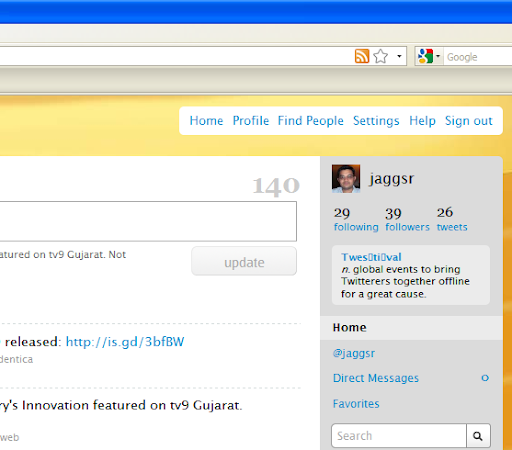The height and width of the screenshot is (450, 512).
Task: View the 26 tweets count link
Action: [x=452, y=219]
